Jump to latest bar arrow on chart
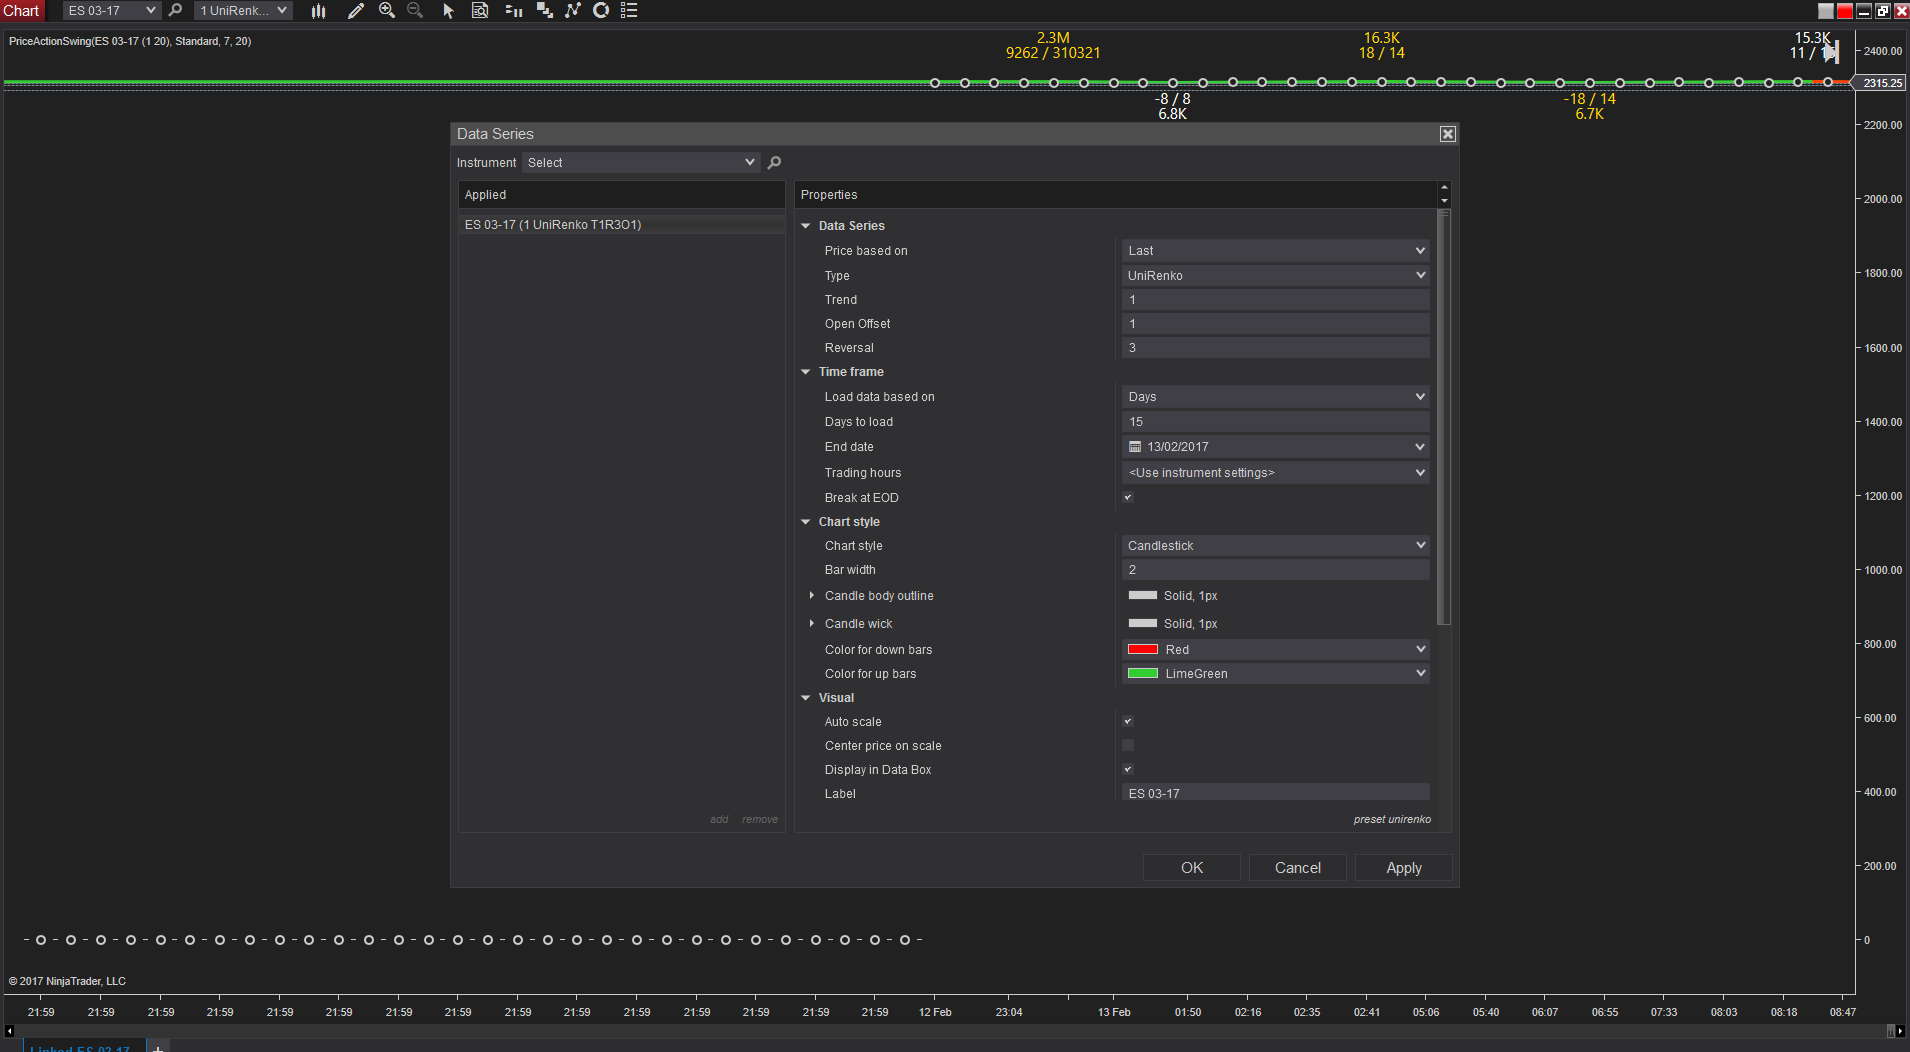 point(1831,52)
